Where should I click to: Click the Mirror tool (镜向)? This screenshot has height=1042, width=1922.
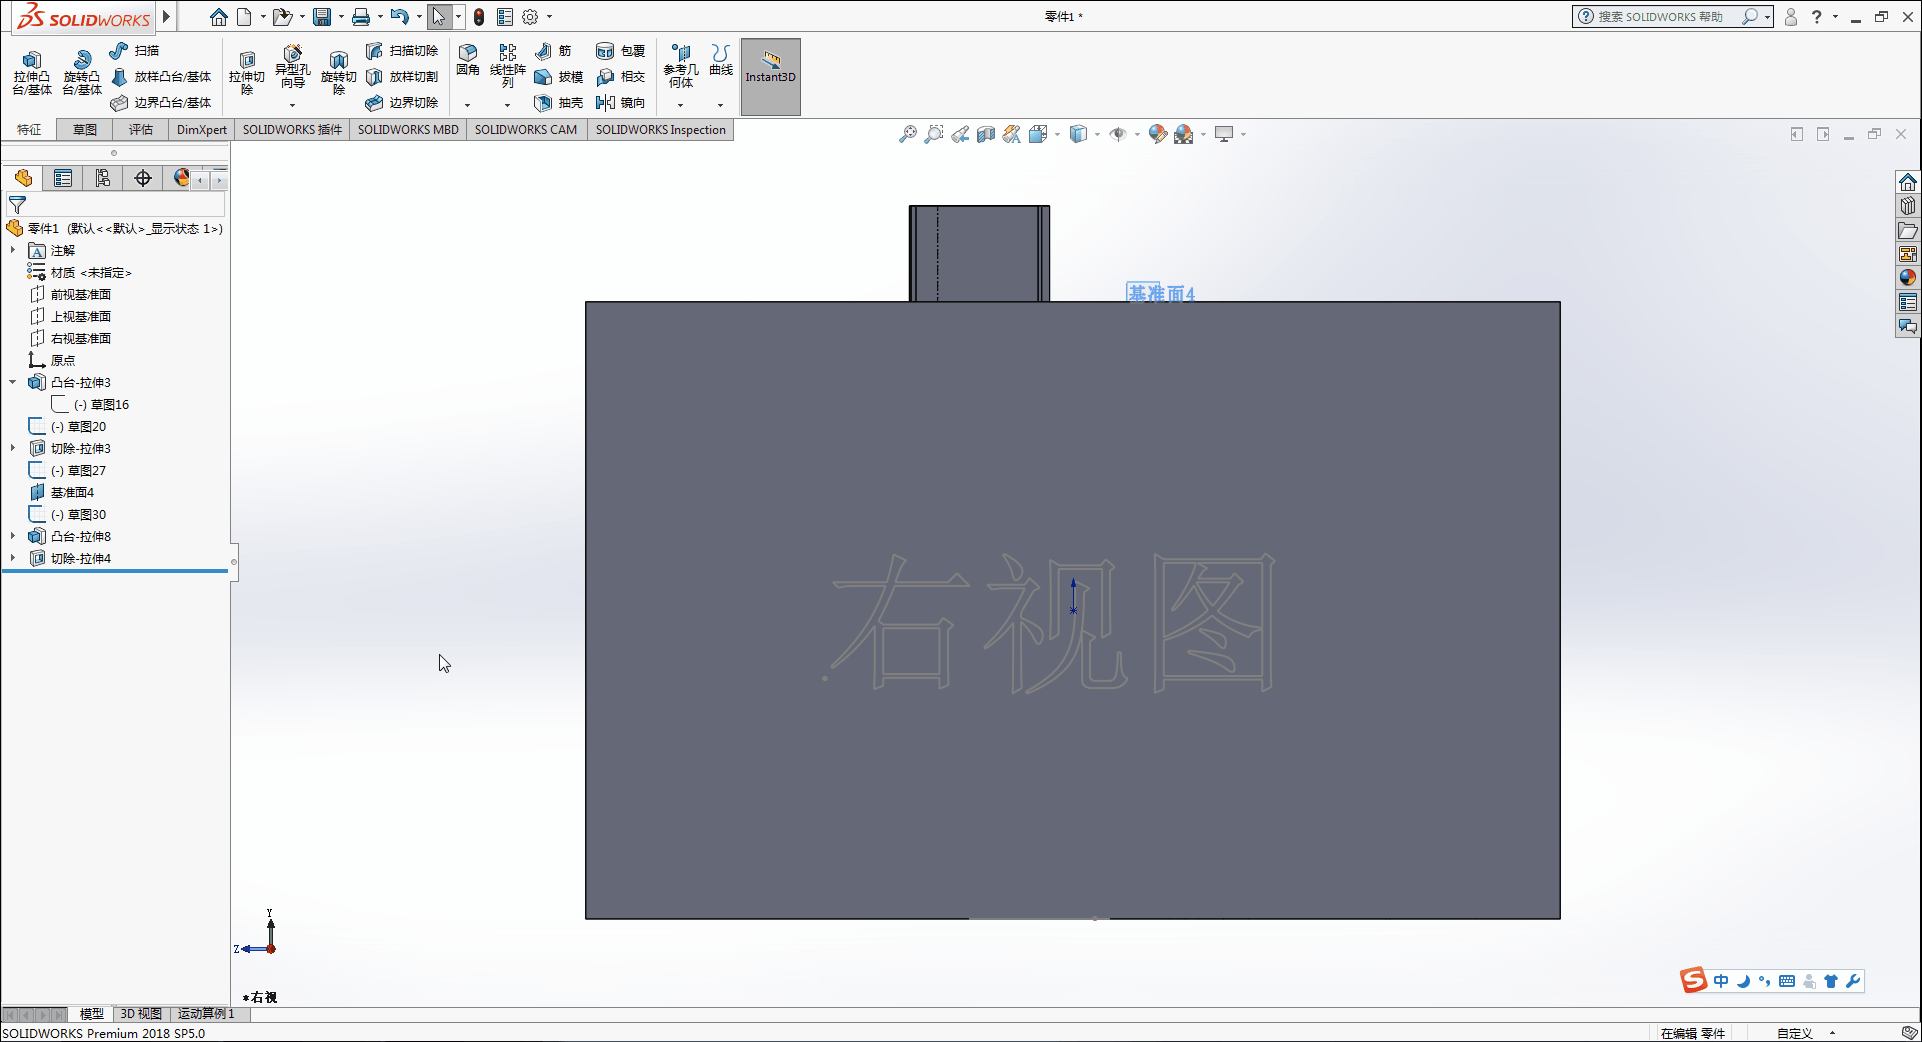pyautogui.click(x=620, y=102)
